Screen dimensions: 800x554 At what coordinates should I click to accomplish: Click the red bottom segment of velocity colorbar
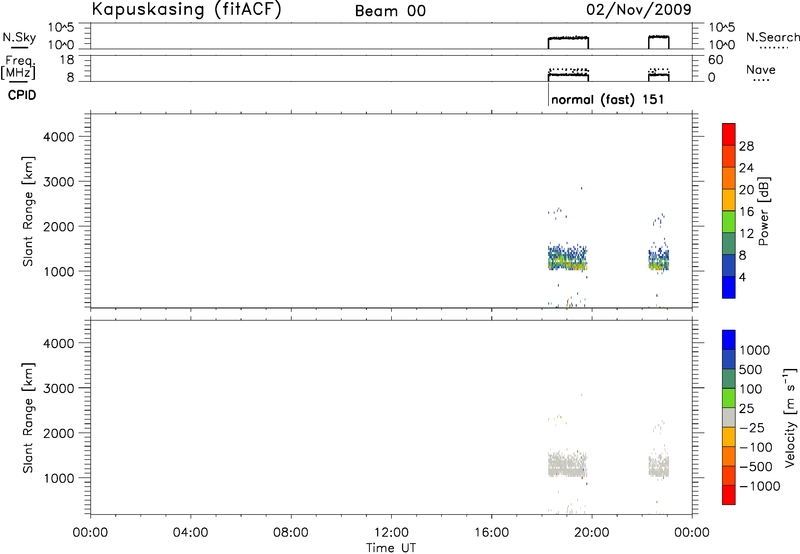pos(729,495)
